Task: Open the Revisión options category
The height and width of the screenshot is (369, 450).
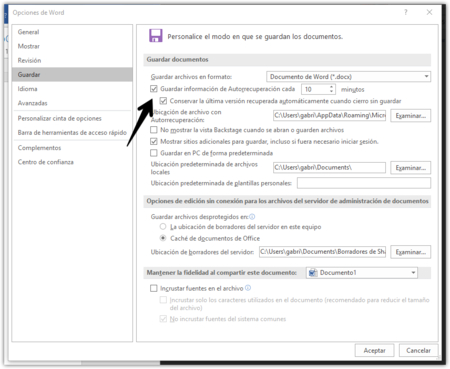Action: tap(72, 60)
